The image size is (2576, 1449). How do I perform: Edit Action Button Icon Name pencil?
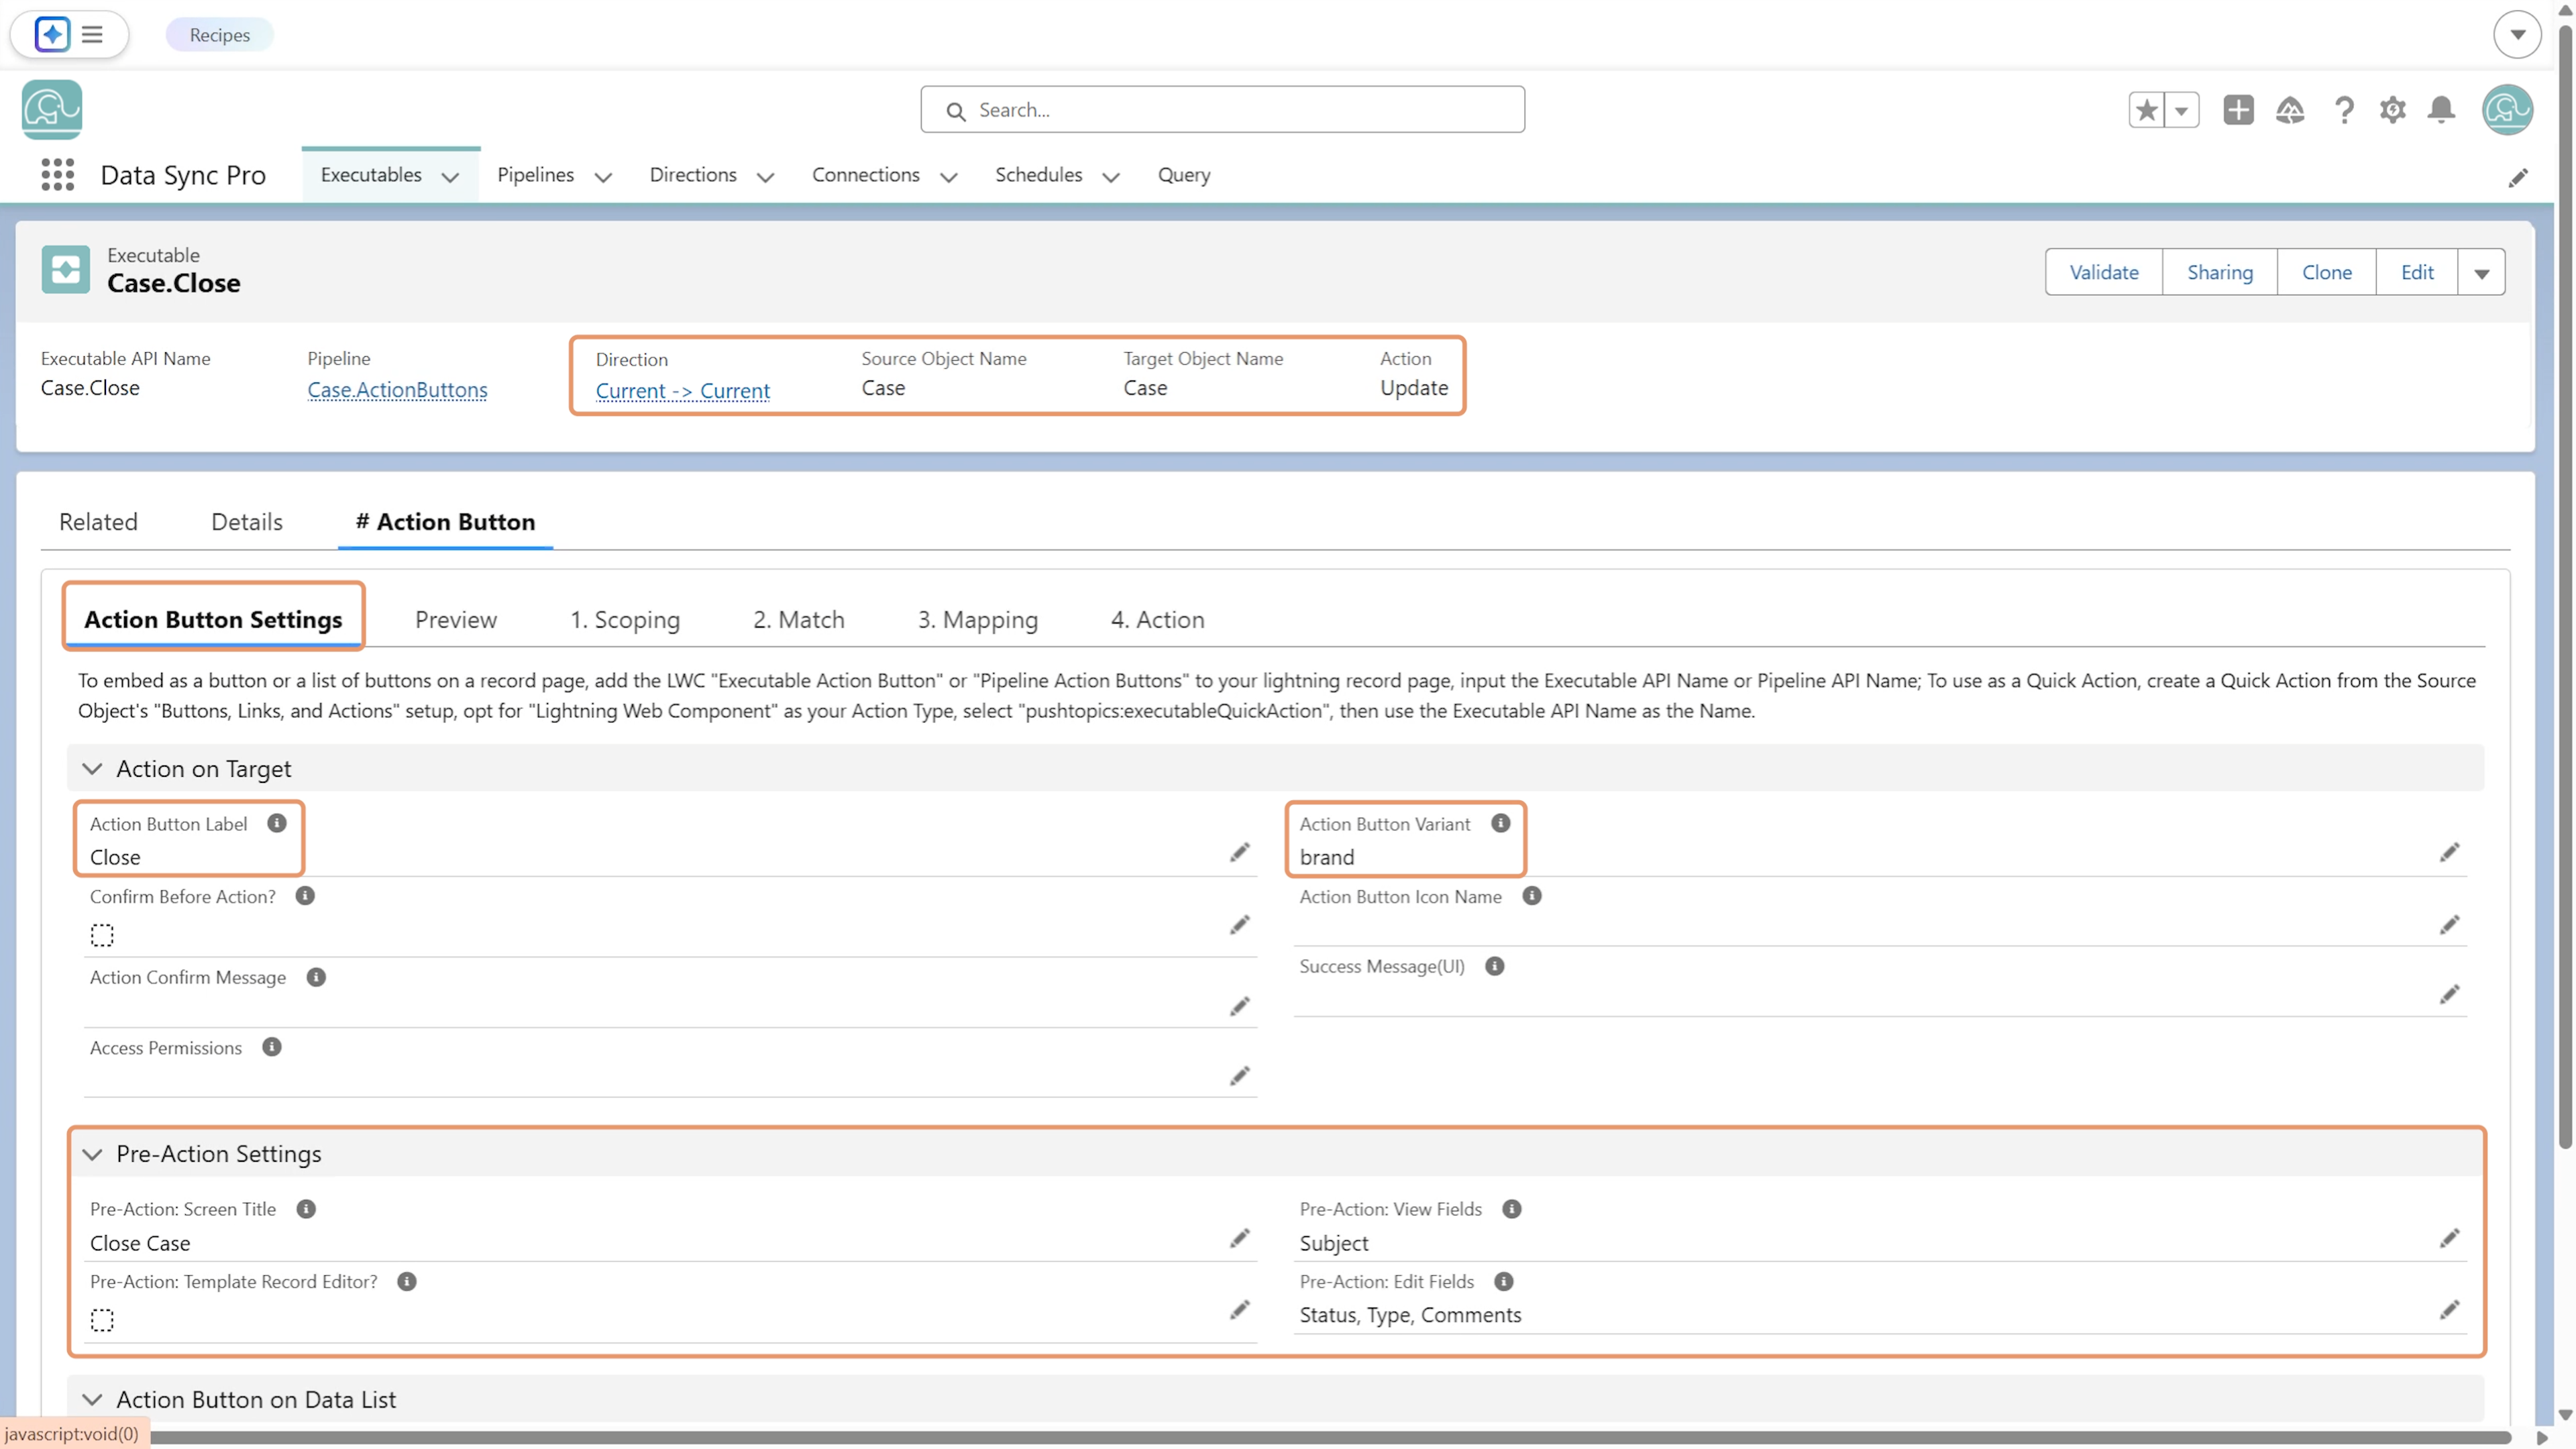(x=2449, y=925)
